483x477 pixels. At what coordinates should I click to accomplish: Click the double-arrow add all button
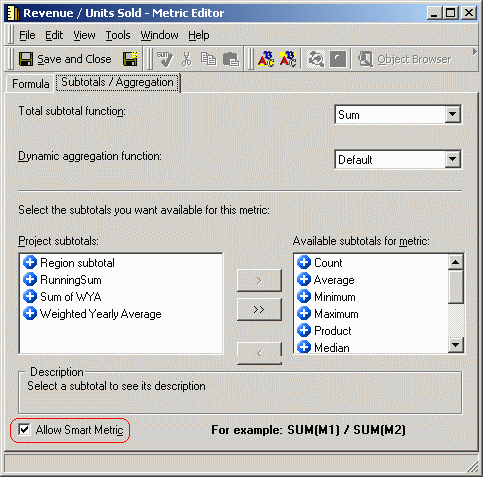pyautogui.click(x=259, y=309)
